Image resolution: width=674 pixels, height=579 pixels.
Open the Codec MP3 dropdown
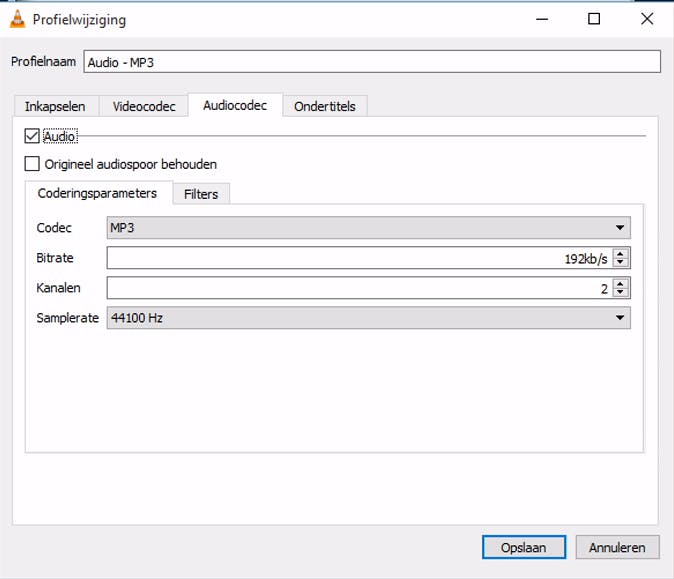click(x=368, y=227)
